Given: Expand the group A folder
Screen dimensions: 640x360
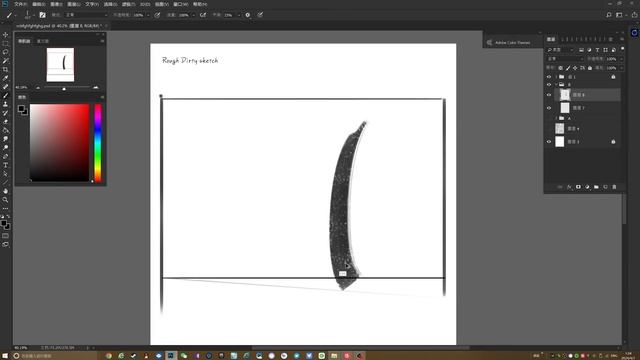Looking at the screenshot, I should pyautogui.click(x=556, y=118).
